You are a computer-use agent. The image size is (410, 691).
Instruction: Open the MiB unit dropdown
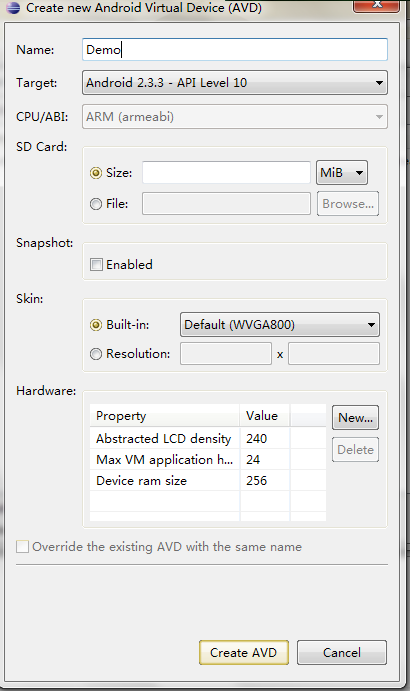click(342, 172)
